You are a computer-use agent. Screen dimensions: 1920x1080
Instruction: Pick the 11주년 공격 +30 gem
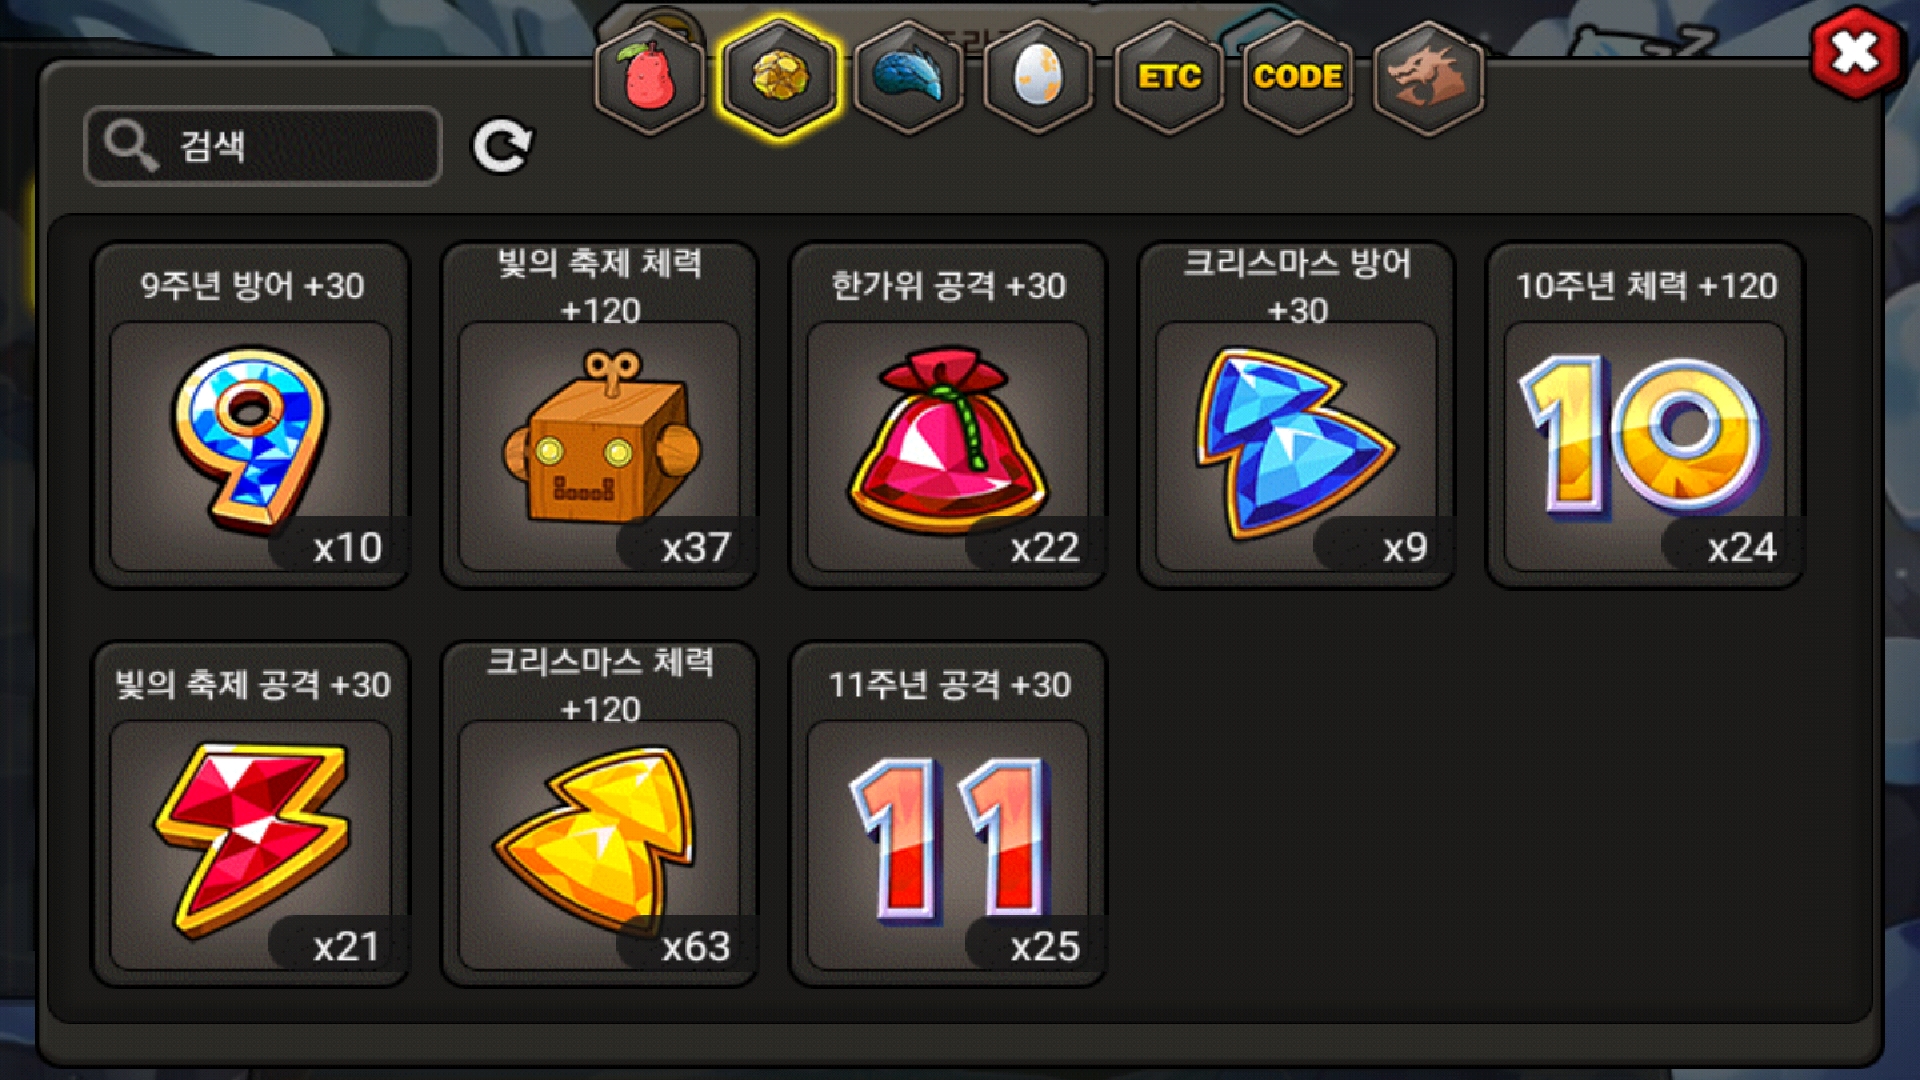(948, 814)
